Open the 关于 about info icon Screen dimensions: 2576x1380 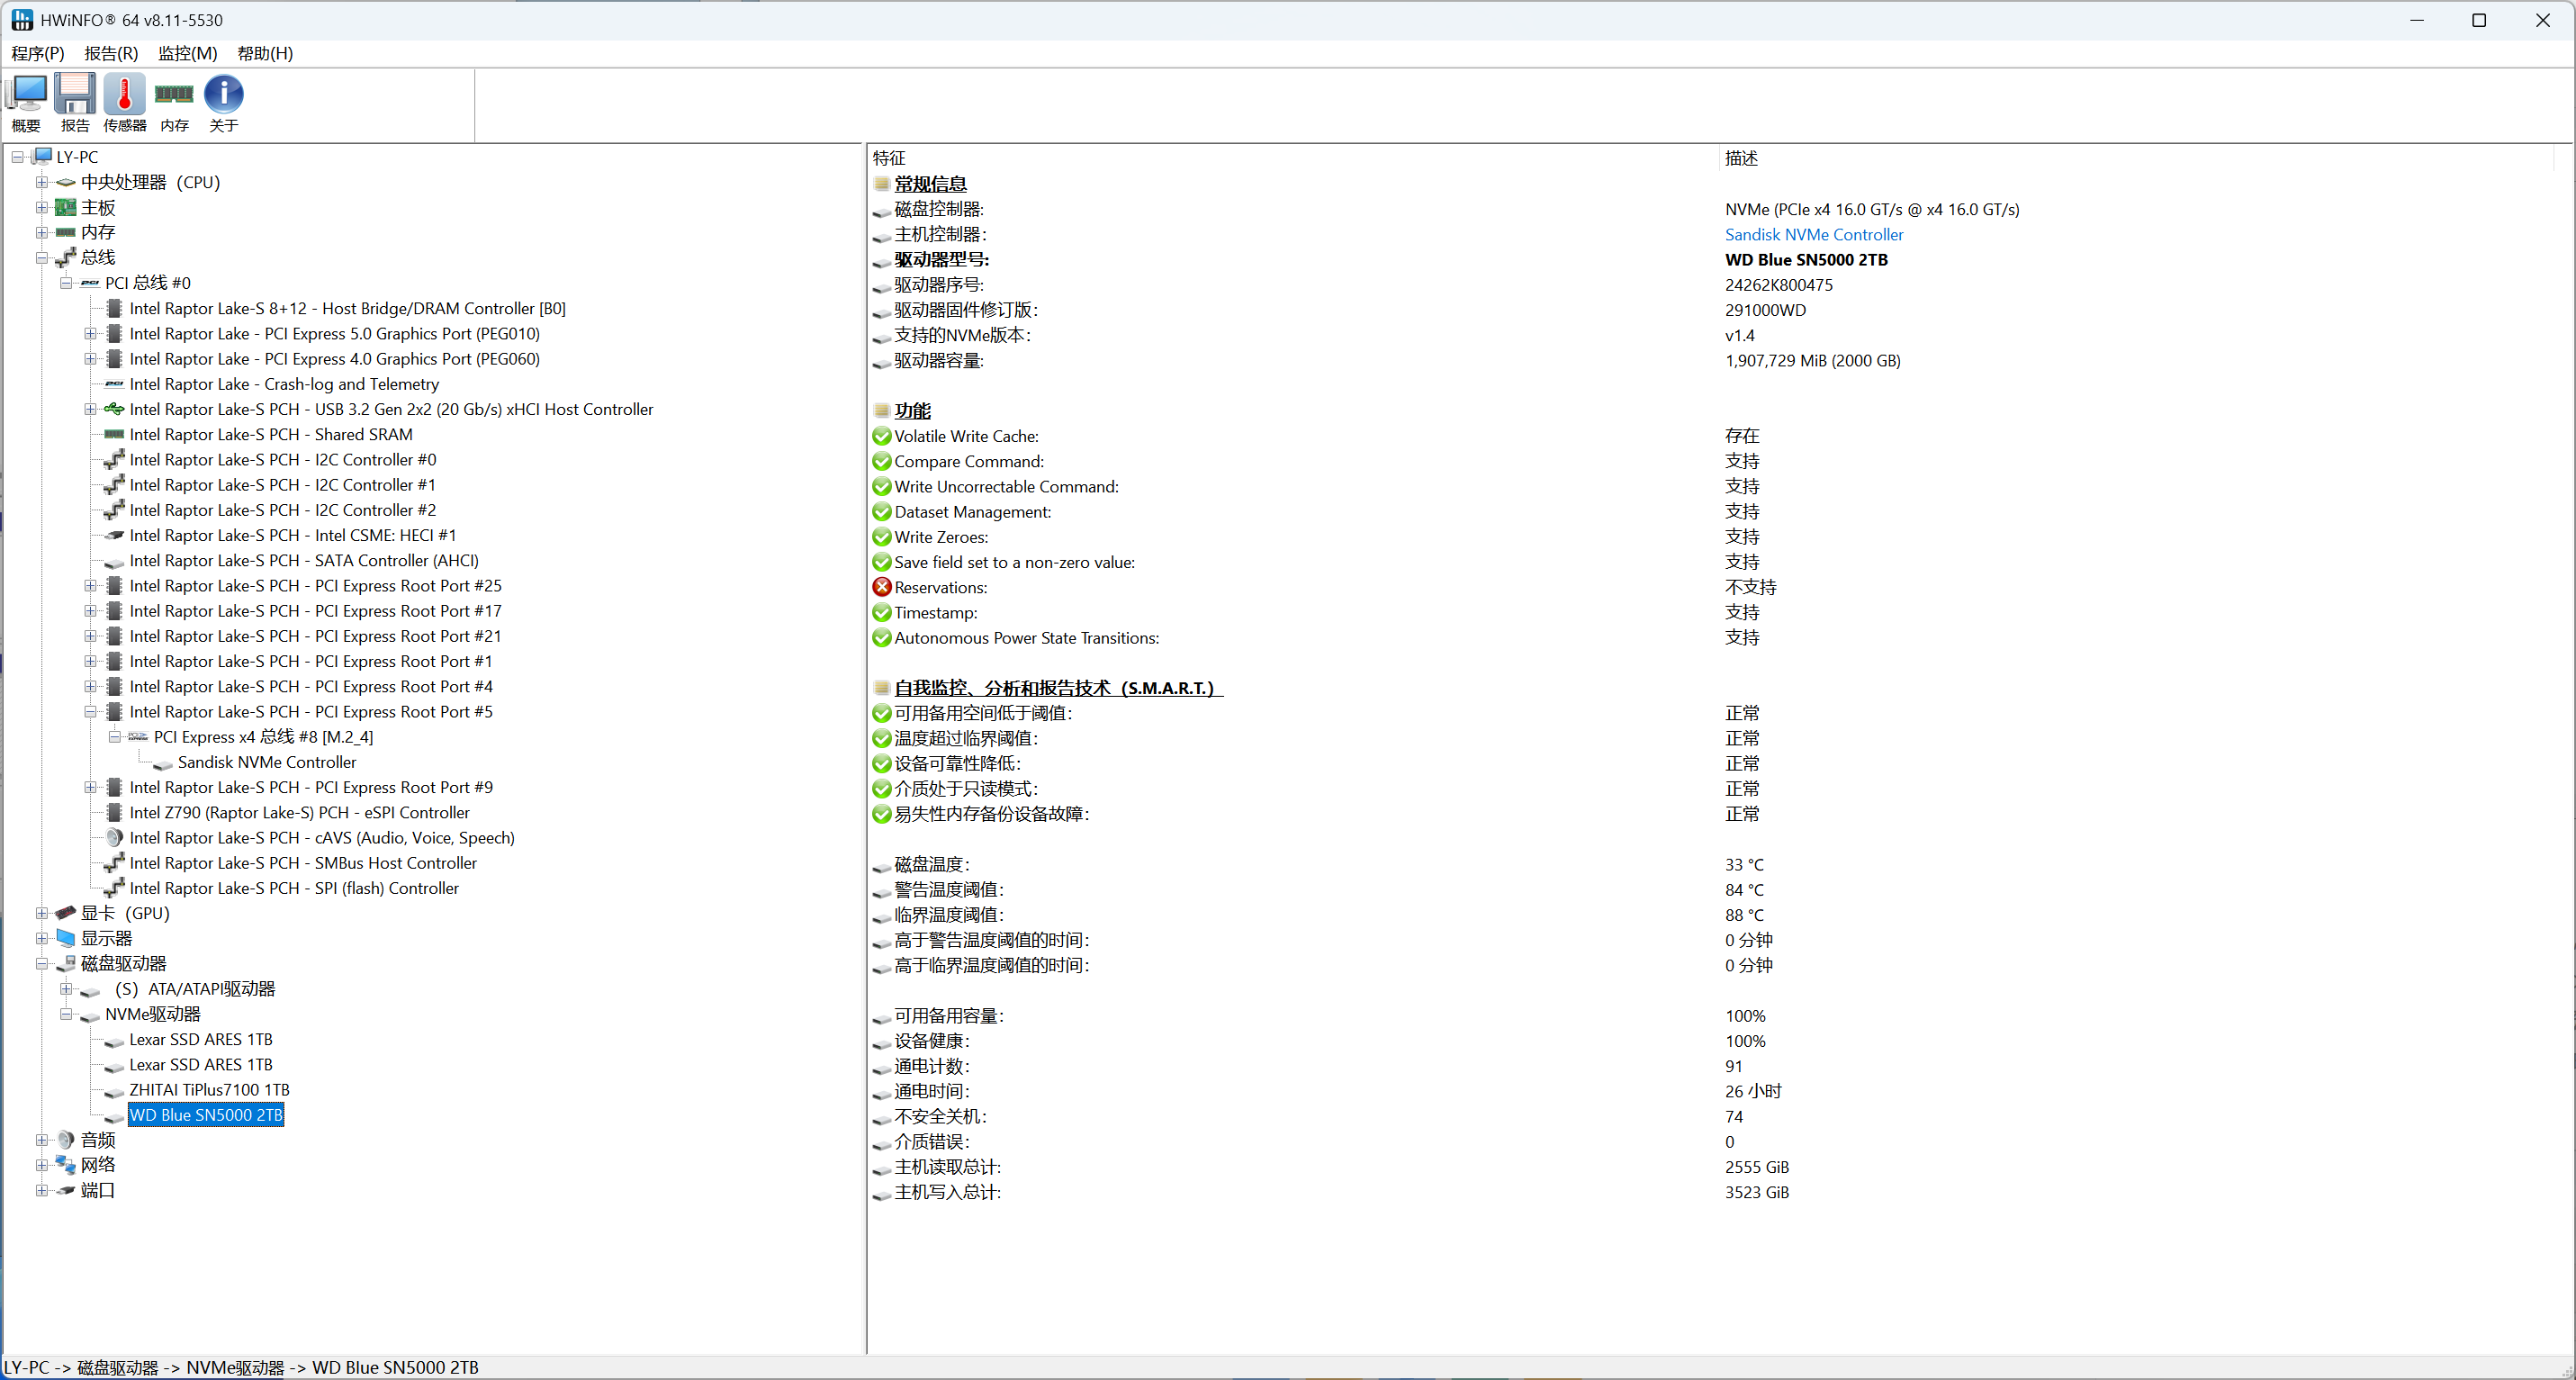click(x=223, y=102)
